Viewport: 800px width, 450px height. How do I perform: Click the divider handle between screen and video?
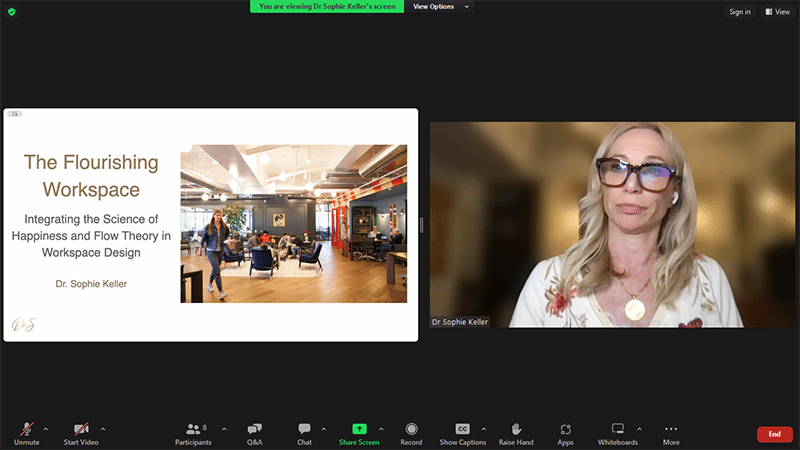pos(422,225)
